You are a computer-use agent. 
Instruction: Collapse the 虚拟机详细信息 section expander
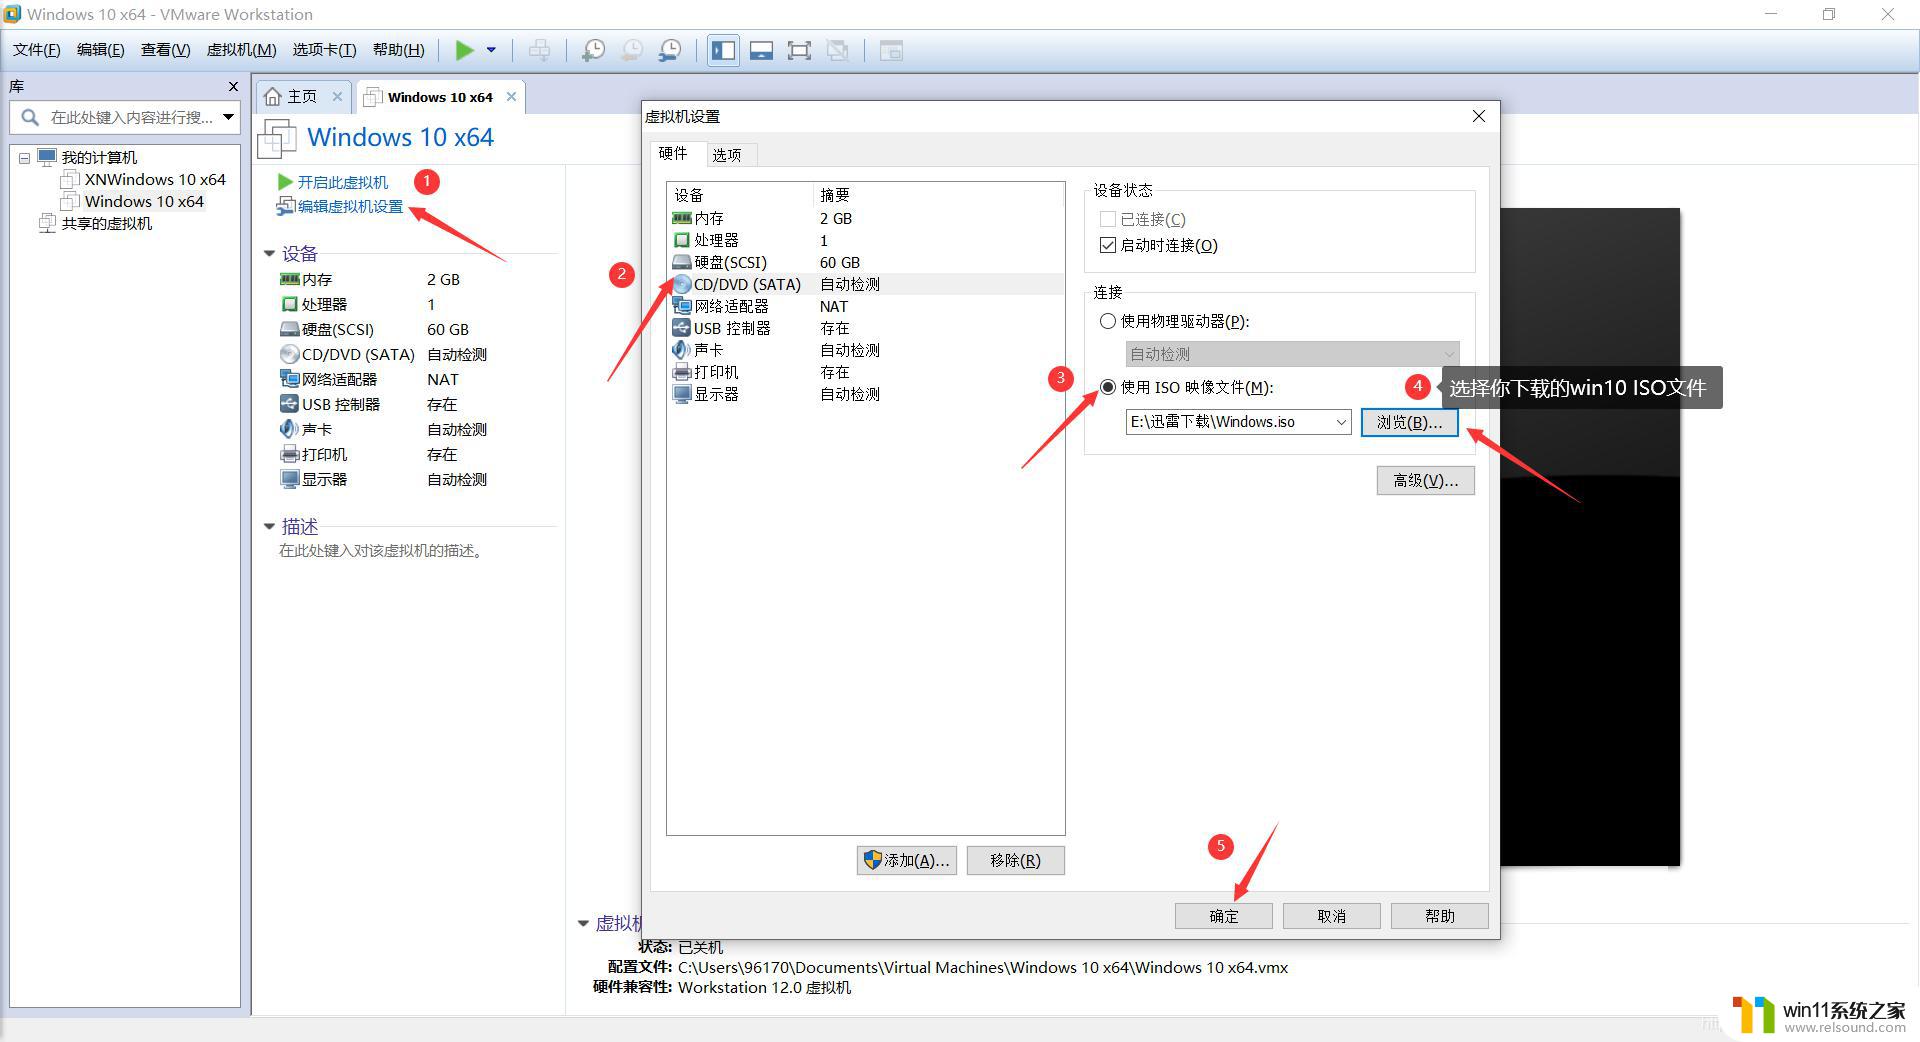click(583, 924)
